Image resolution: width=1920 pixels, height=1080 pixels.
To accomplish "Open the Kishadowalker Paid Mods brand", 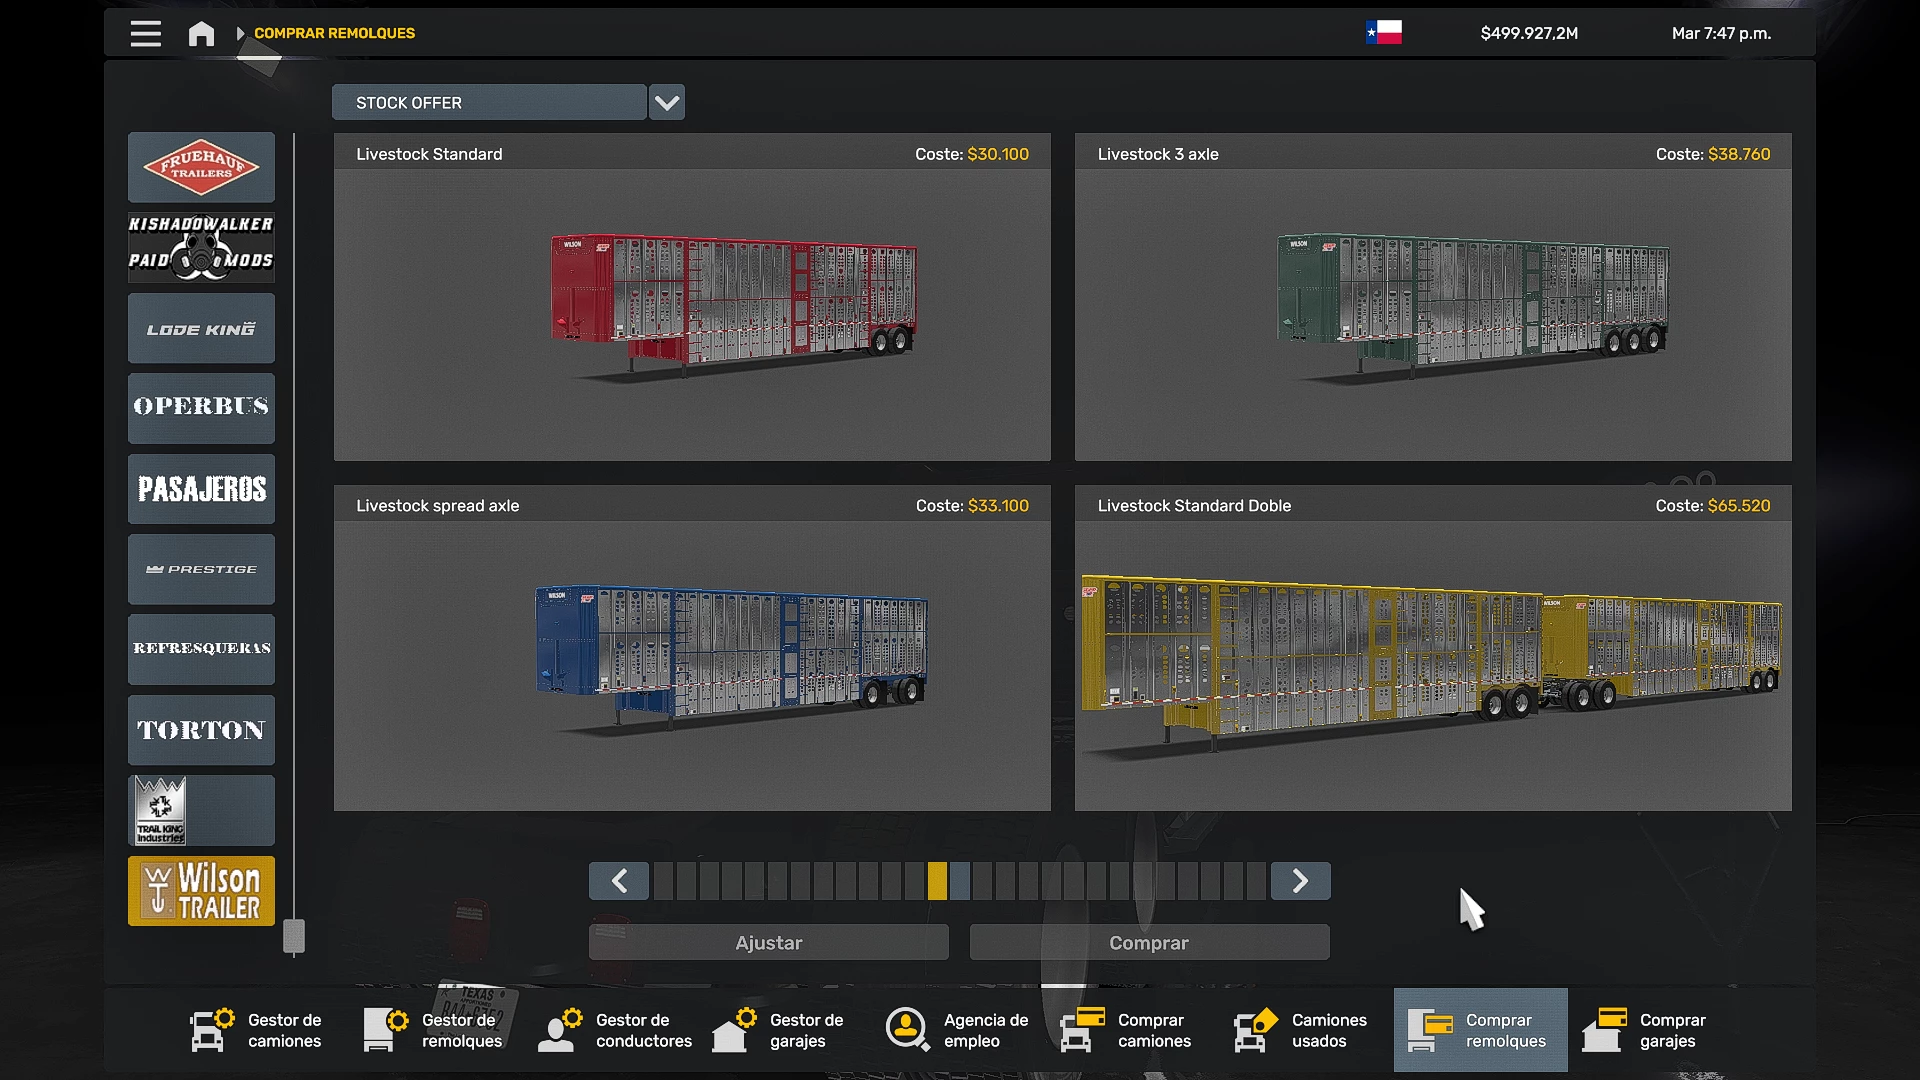I will click(201, 247).
